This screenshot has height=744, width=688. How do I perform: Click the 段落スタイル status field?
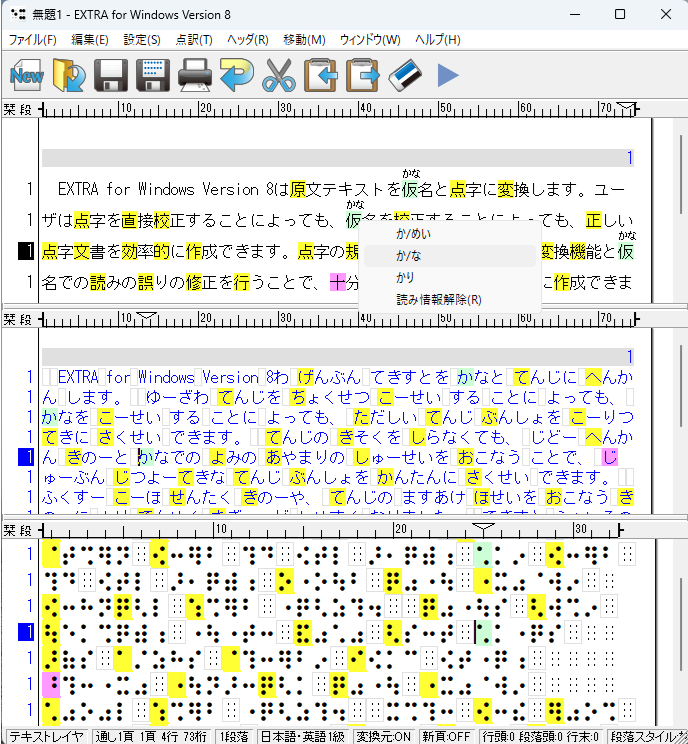click(647, 737)
